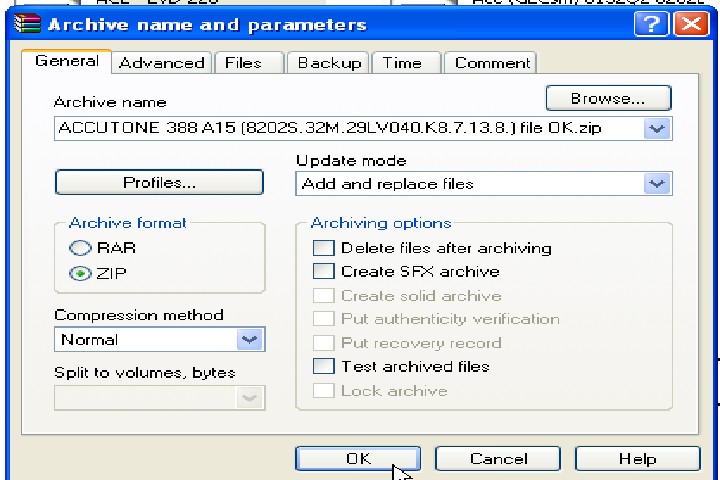Go to the Backup tab
Viewport: 720px width, 480px height.
(x=329, y=62)
